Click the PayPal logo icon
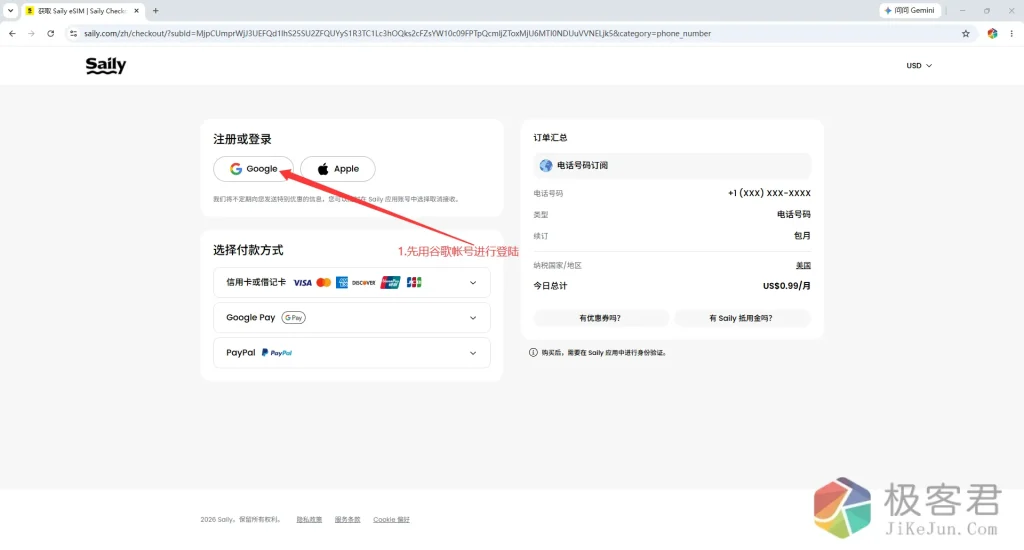Viewport: 1024px width, 550px height. (x=277, y=353)
